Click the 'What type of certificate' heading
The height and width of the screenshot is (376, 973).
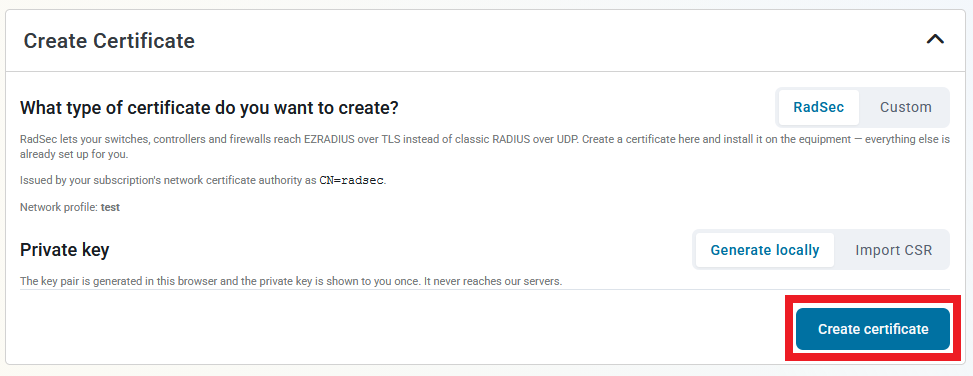[209, 108]
